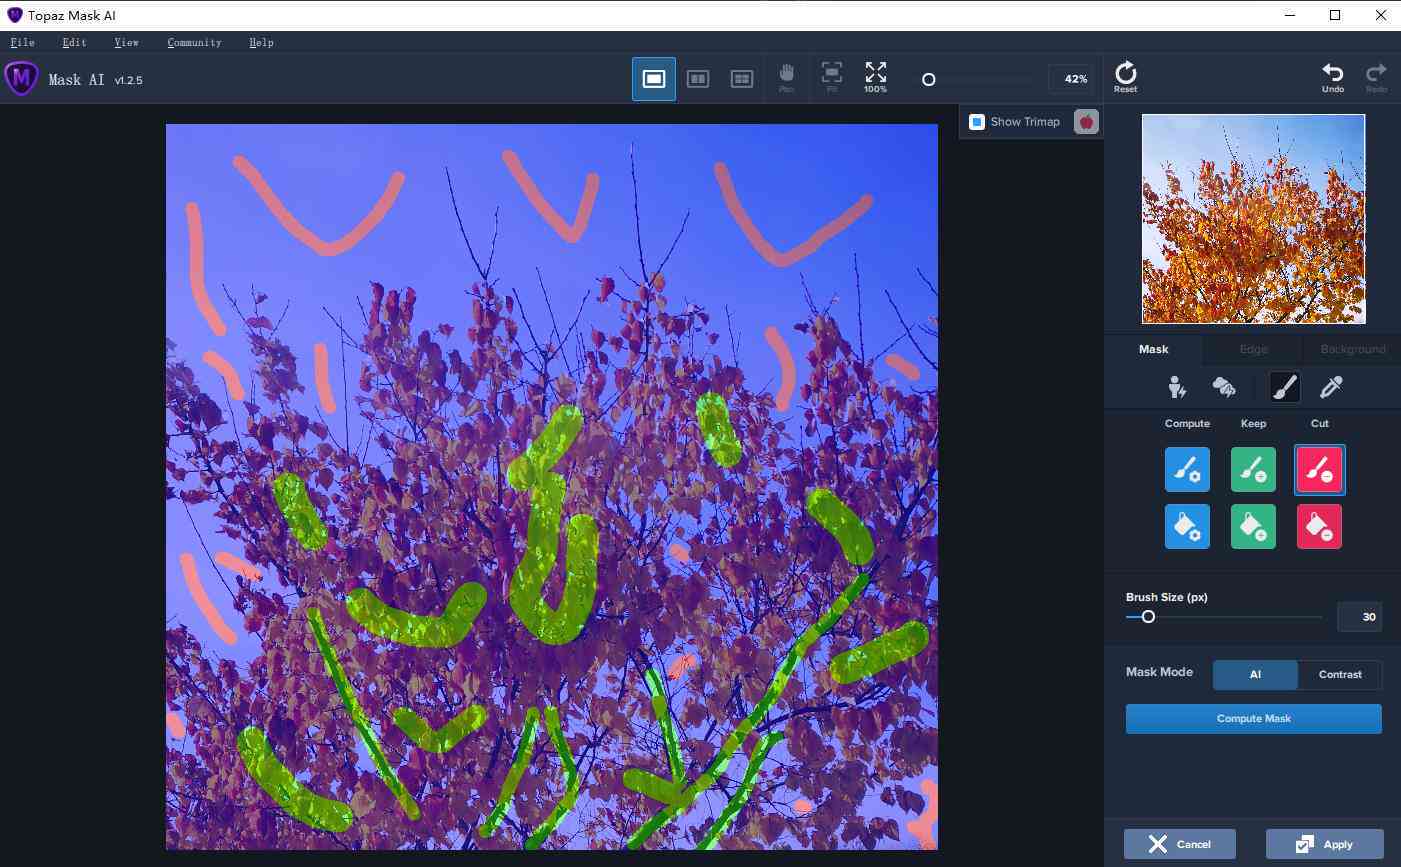
Task: Click the Brush Size slider handle
Action: tap(1148, 617)
